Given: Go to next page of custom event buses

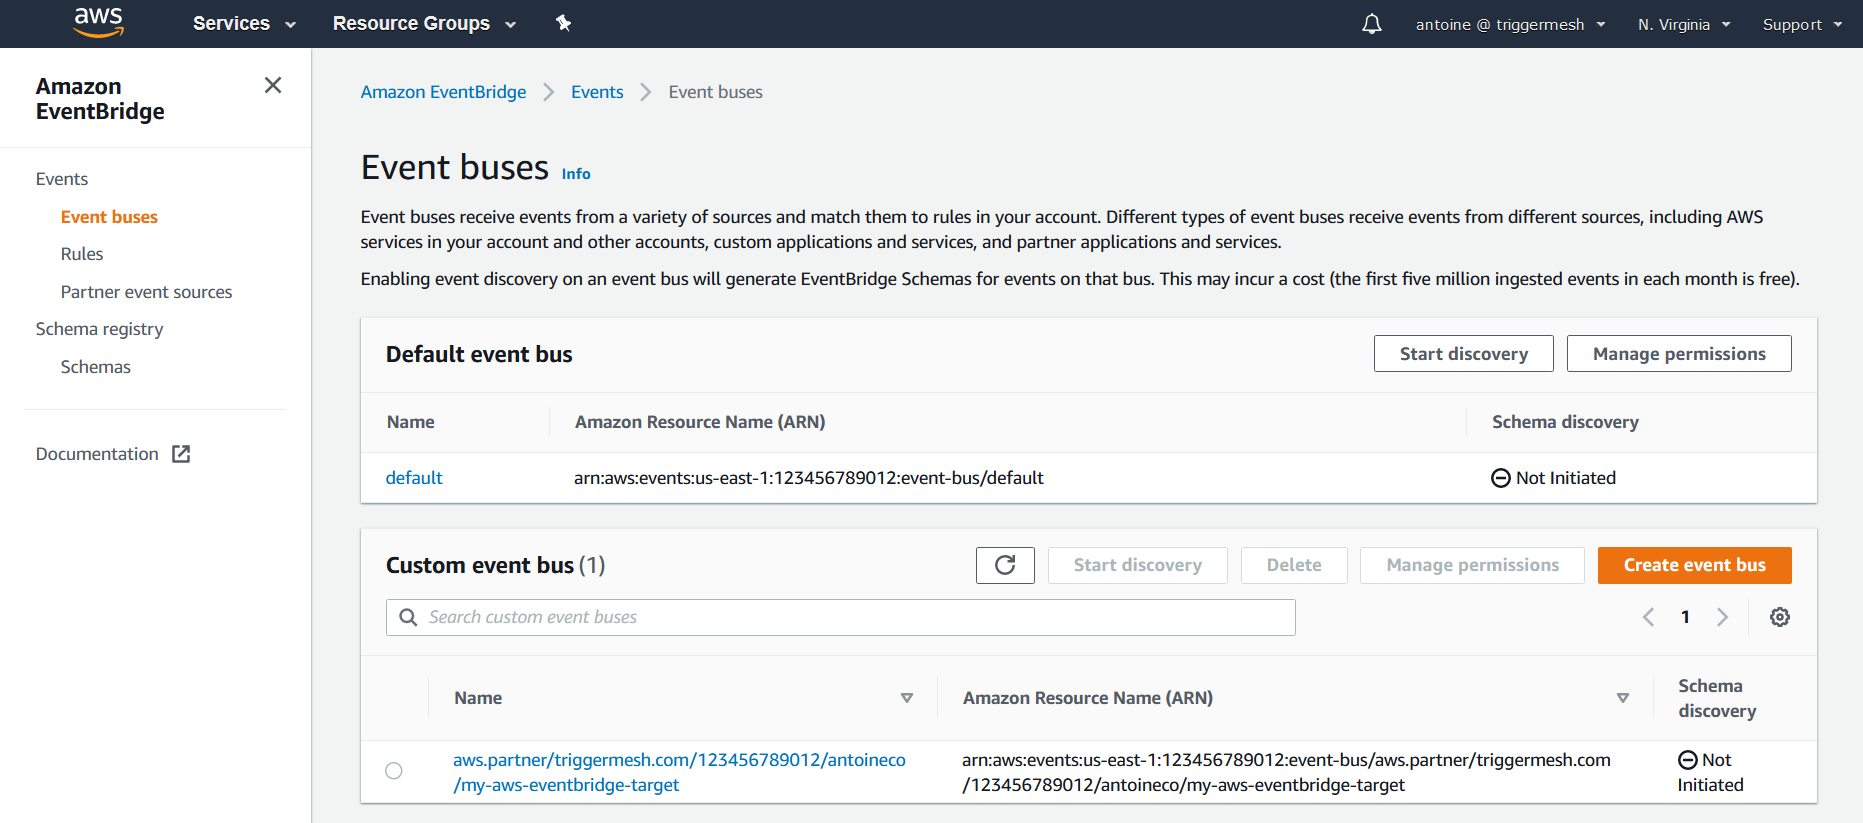Looking at the screenshot, I should pyautogui.click(x=1722, y=617).
